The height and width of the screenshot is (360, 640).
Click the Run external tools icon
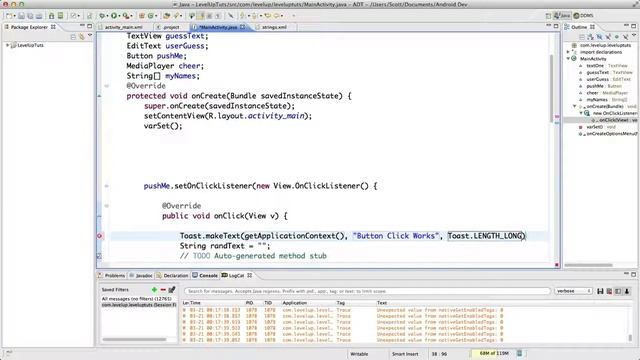[x=126, y=16]
